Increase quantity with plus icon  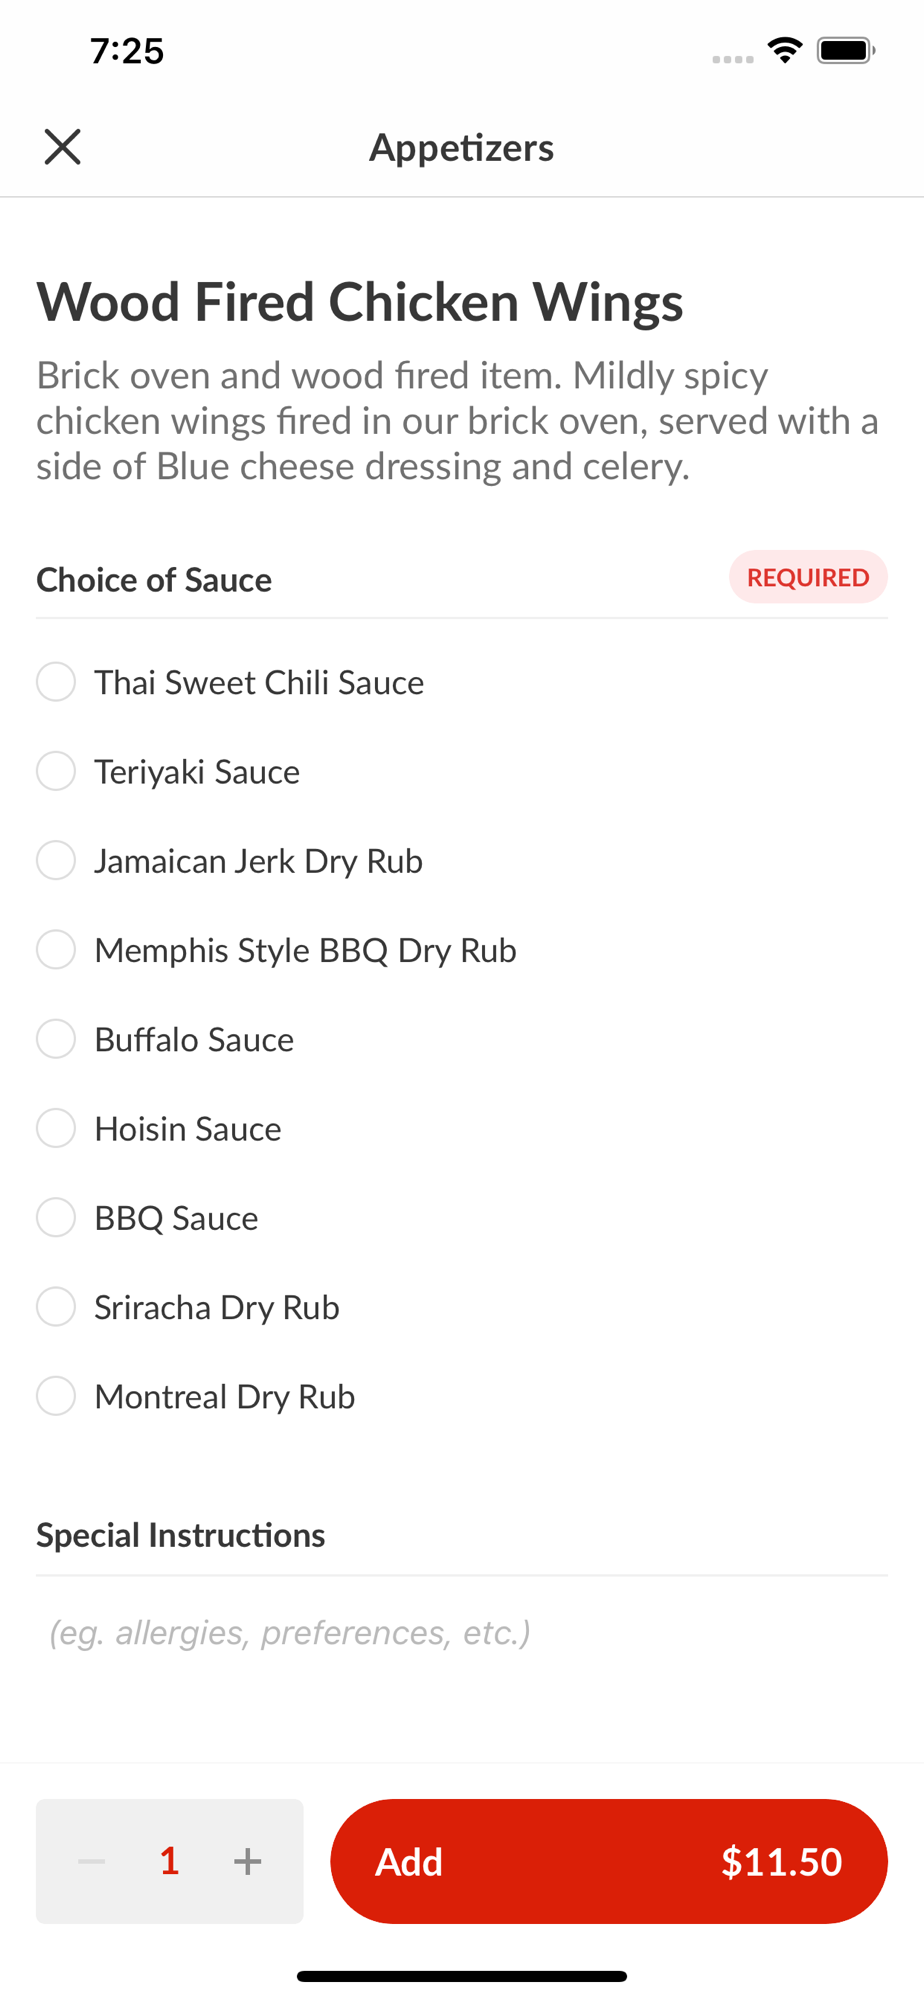coord(248,1861)
